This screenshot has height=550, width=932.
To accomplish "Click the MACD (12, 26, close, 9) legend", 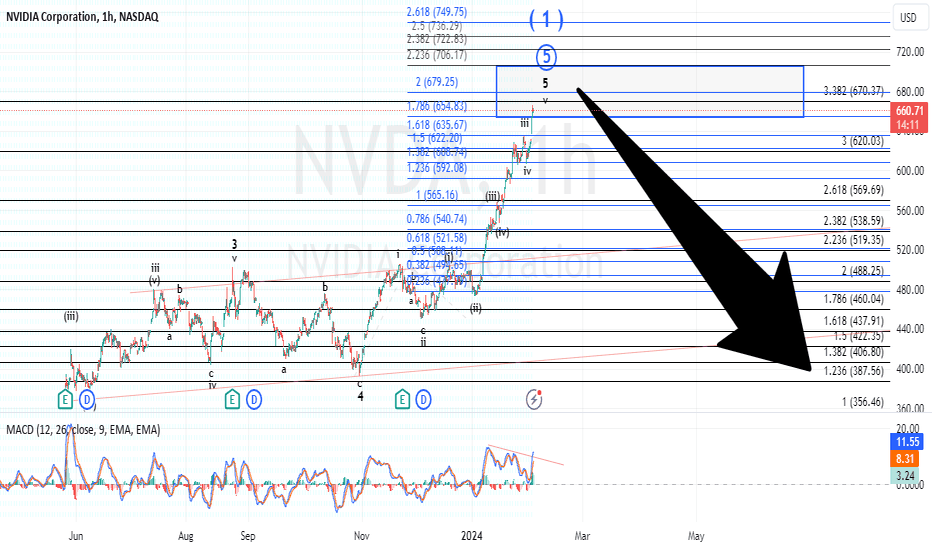I will click(83, 429).
